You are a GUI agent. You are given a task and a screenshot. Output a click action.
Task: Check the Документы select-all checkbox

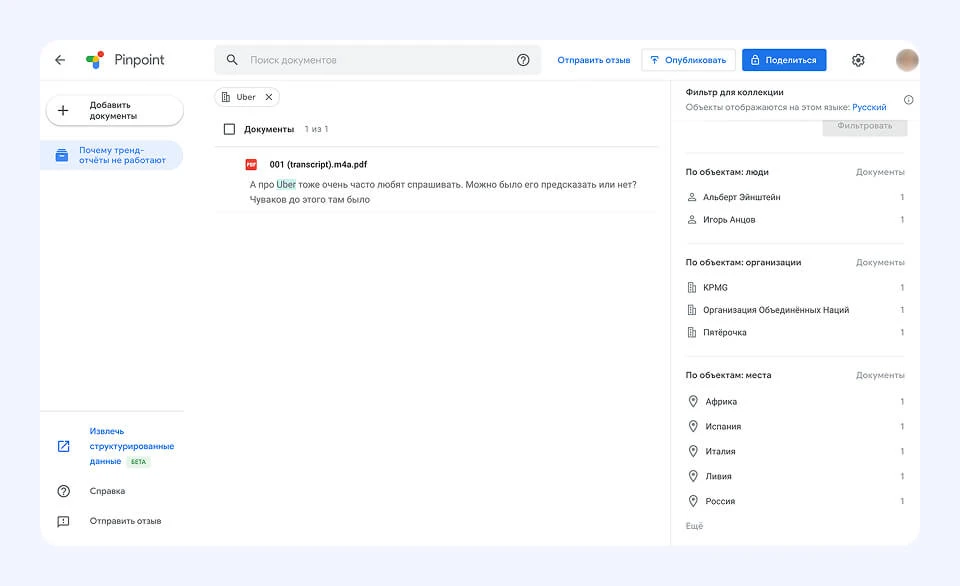pos(230,129)
